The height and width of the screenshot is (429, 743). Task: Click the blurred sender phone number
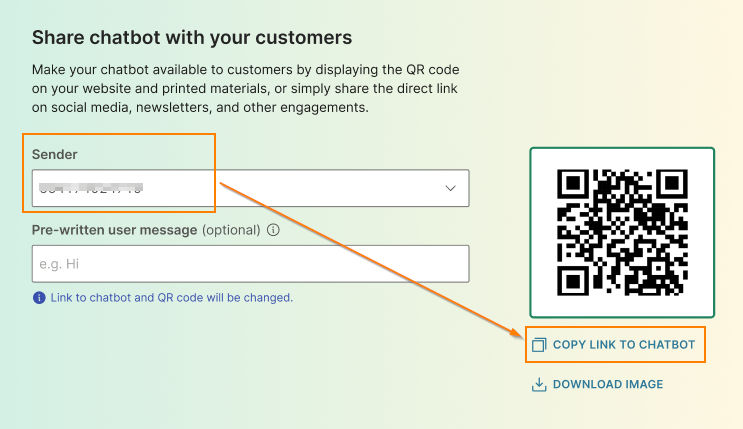click(91, 188)
